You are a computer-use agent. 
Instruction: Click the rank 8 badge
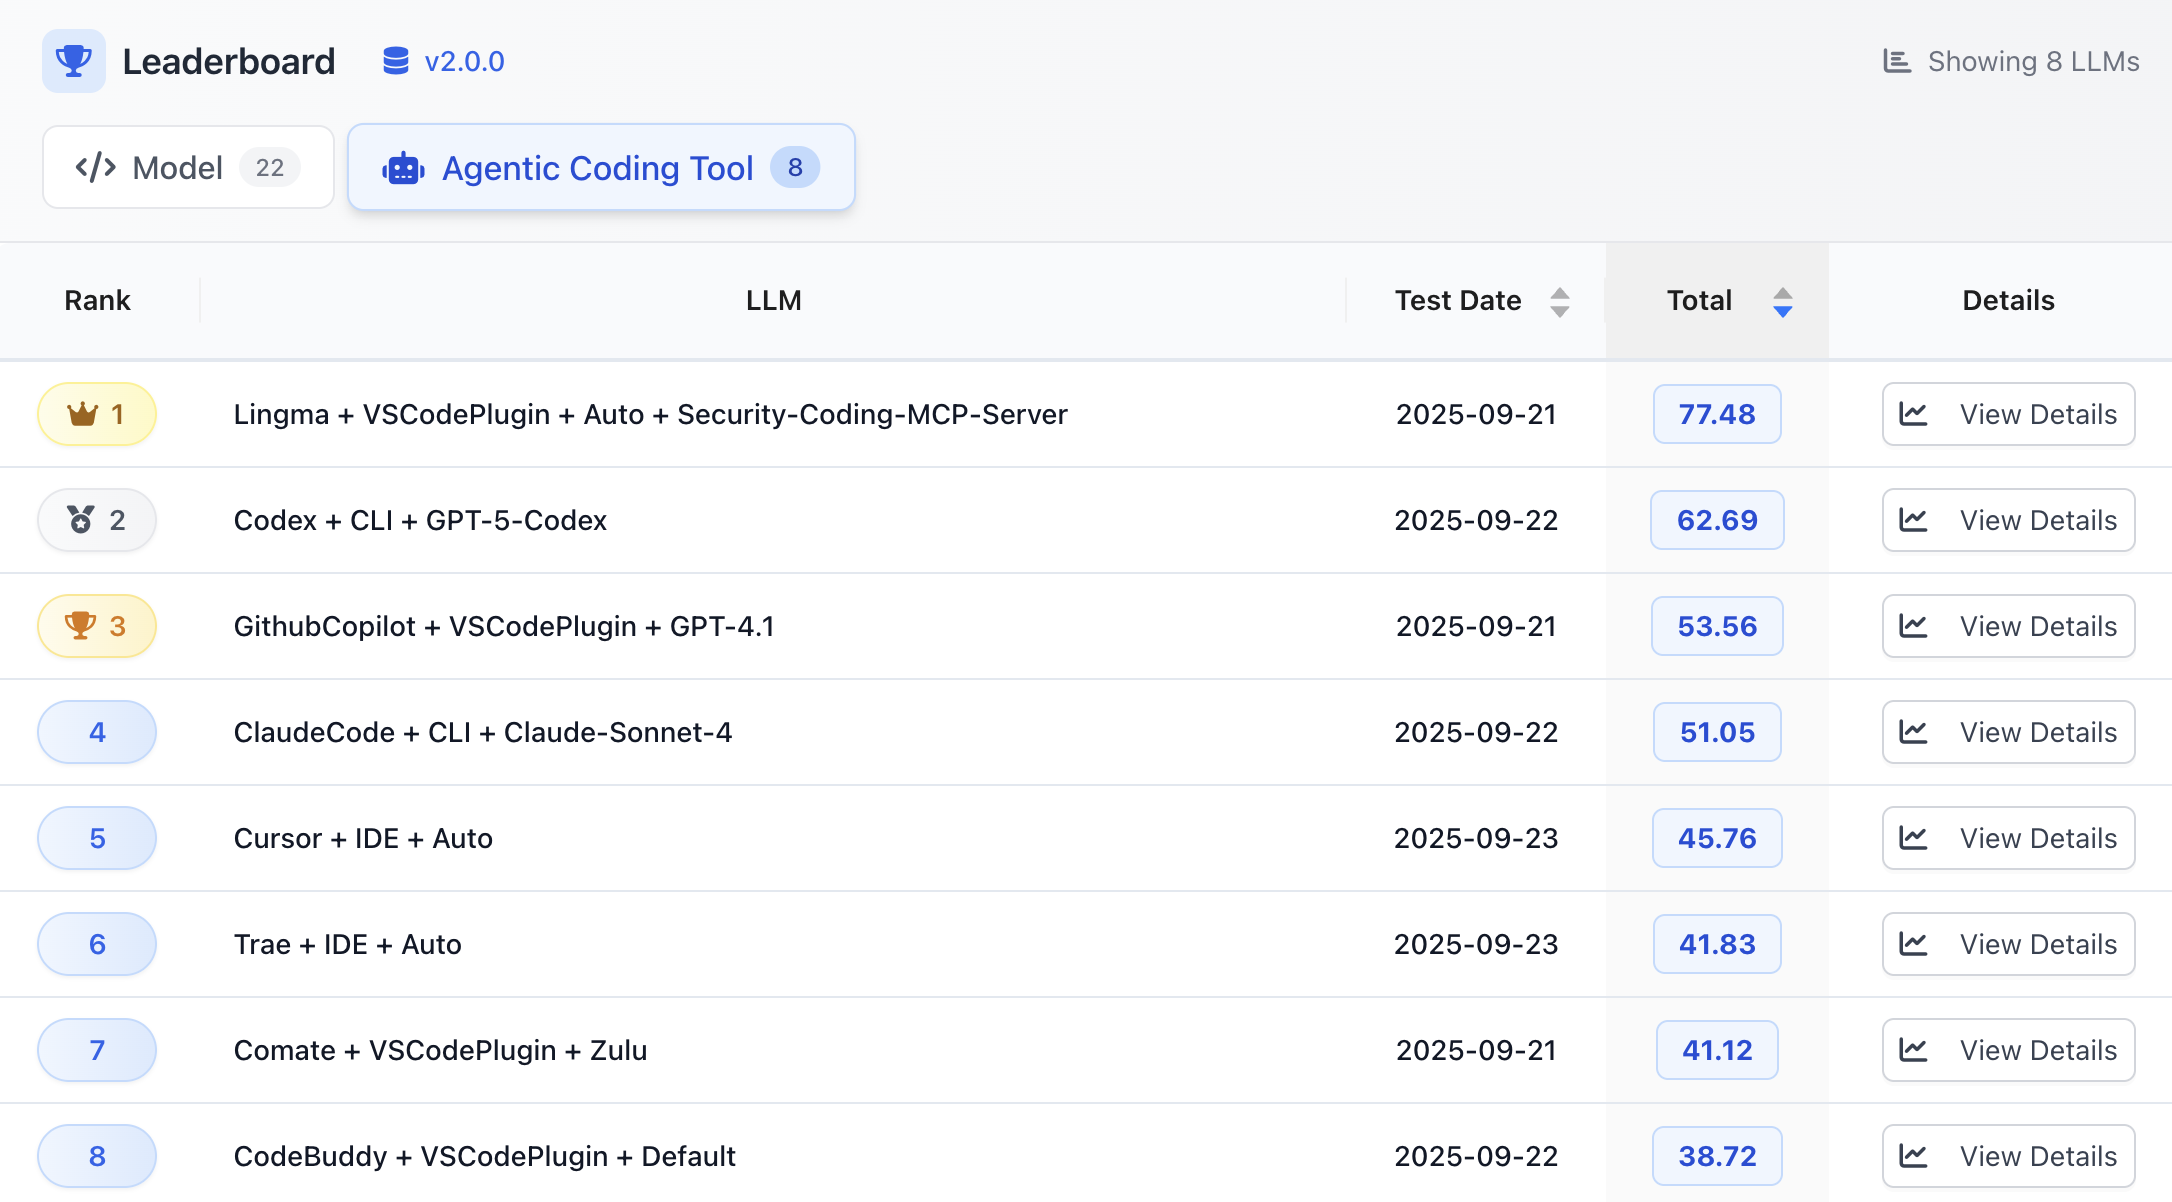97,1156
